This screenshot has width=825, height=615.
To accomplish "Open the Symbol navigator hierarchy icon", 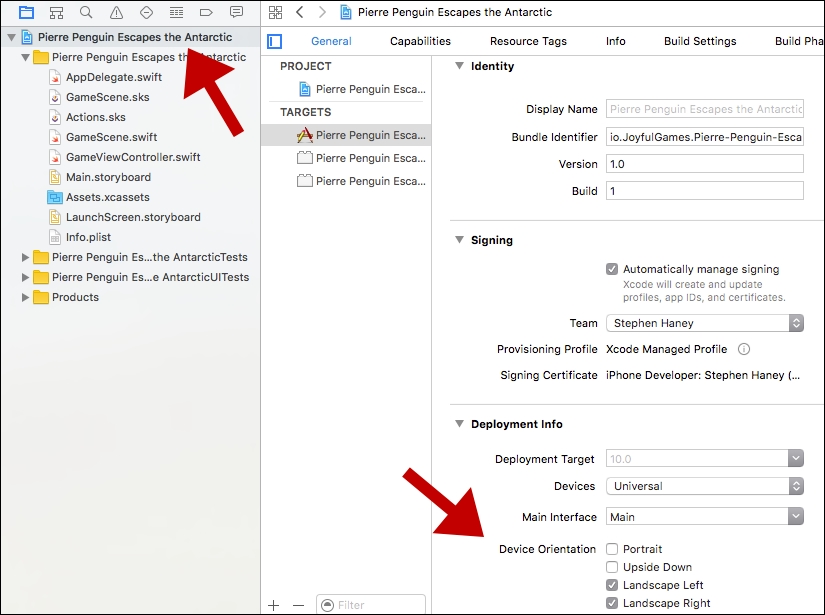I will (x=56, y=12).
